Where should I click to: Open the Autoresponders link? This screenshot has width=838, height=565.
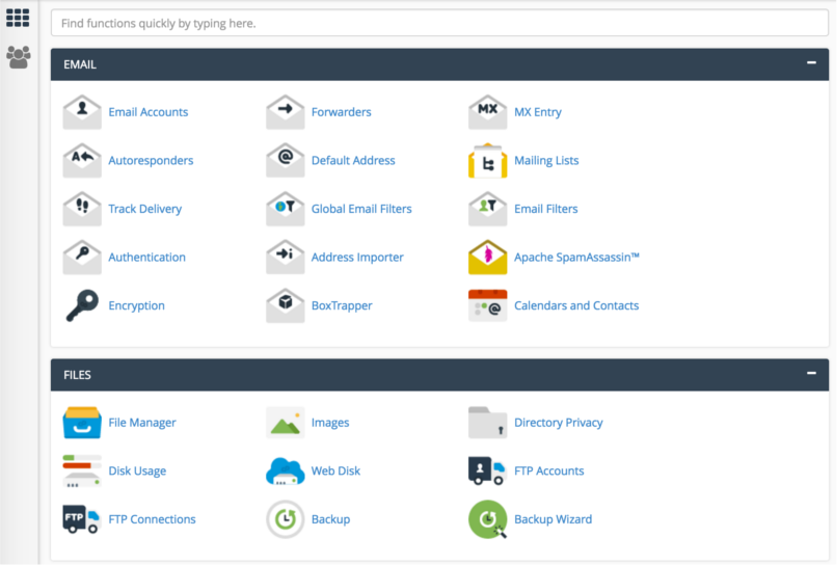(151, 161)
